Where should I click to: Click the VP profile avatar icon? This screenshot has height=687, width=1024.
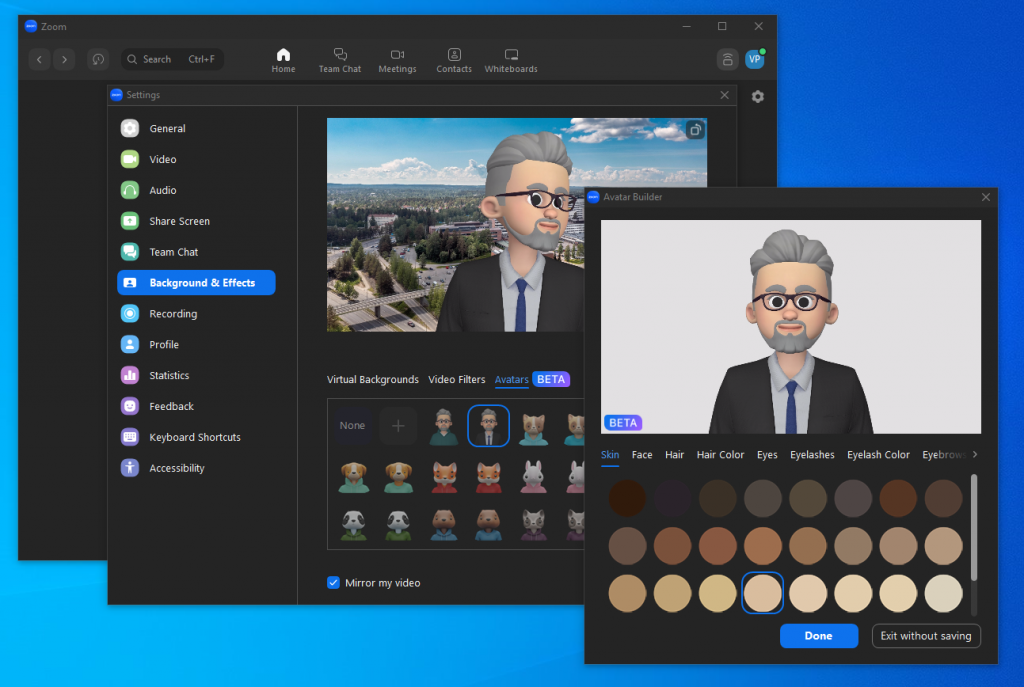pos(754,59)
